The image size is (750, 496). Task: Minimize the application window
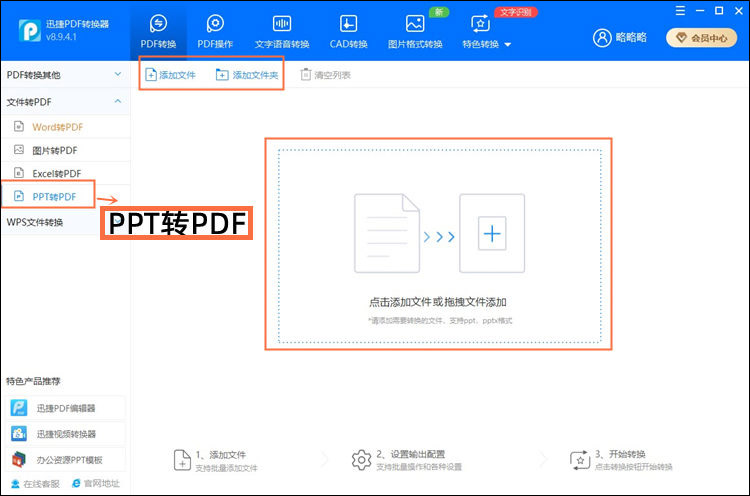coord(700,11)
